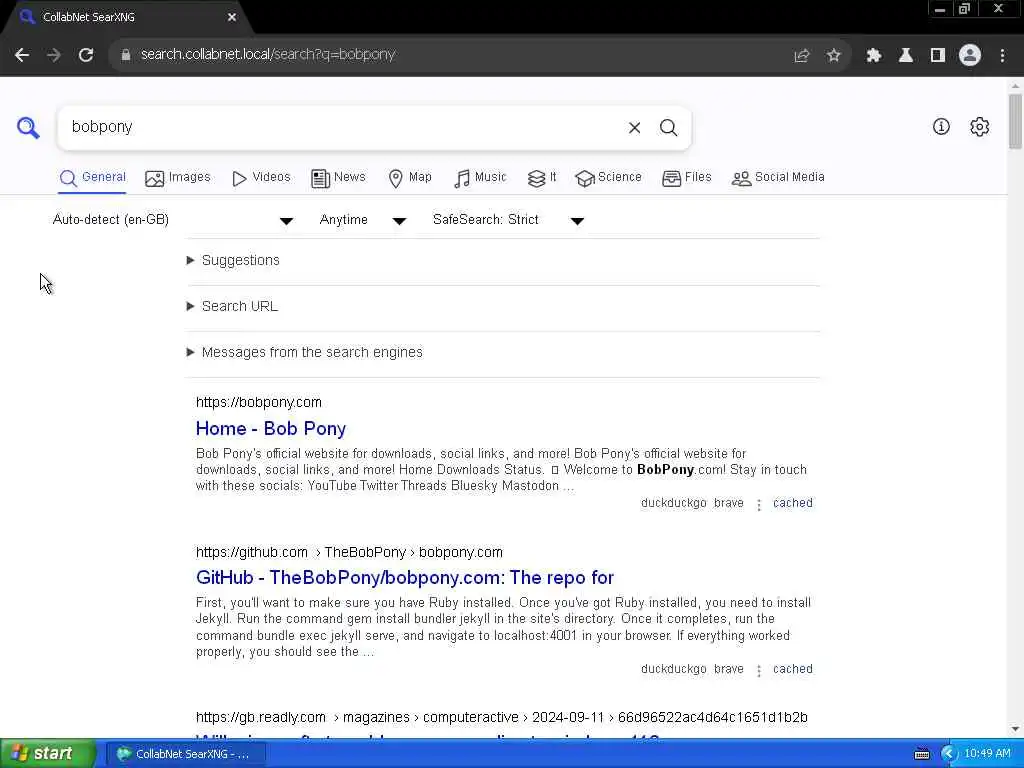Open the Anytime time range dropdown
Image resolution: width=1024 pixels, height=768 pixels.
[x=362, y=220]
